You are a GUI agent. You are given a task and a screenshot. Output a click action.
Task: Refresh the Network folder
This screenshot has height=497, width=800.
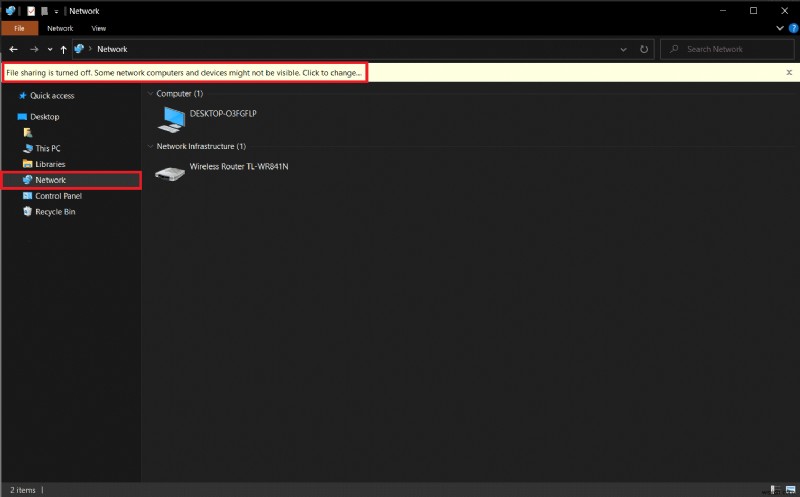click(644, 49)
